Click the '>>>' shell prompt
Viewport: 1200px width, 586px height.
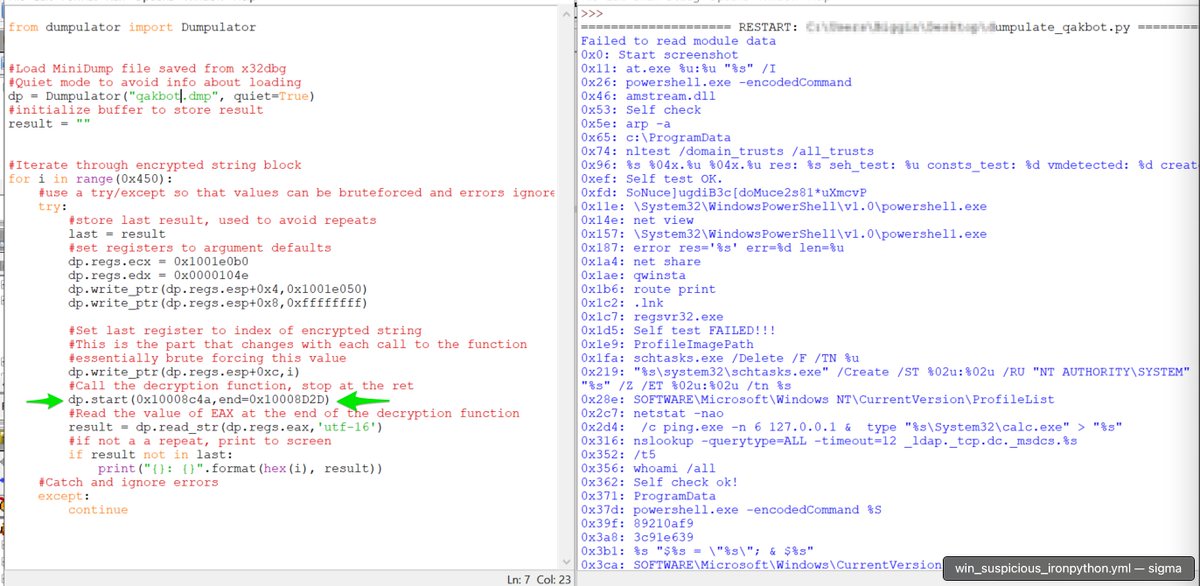(592, 13)
